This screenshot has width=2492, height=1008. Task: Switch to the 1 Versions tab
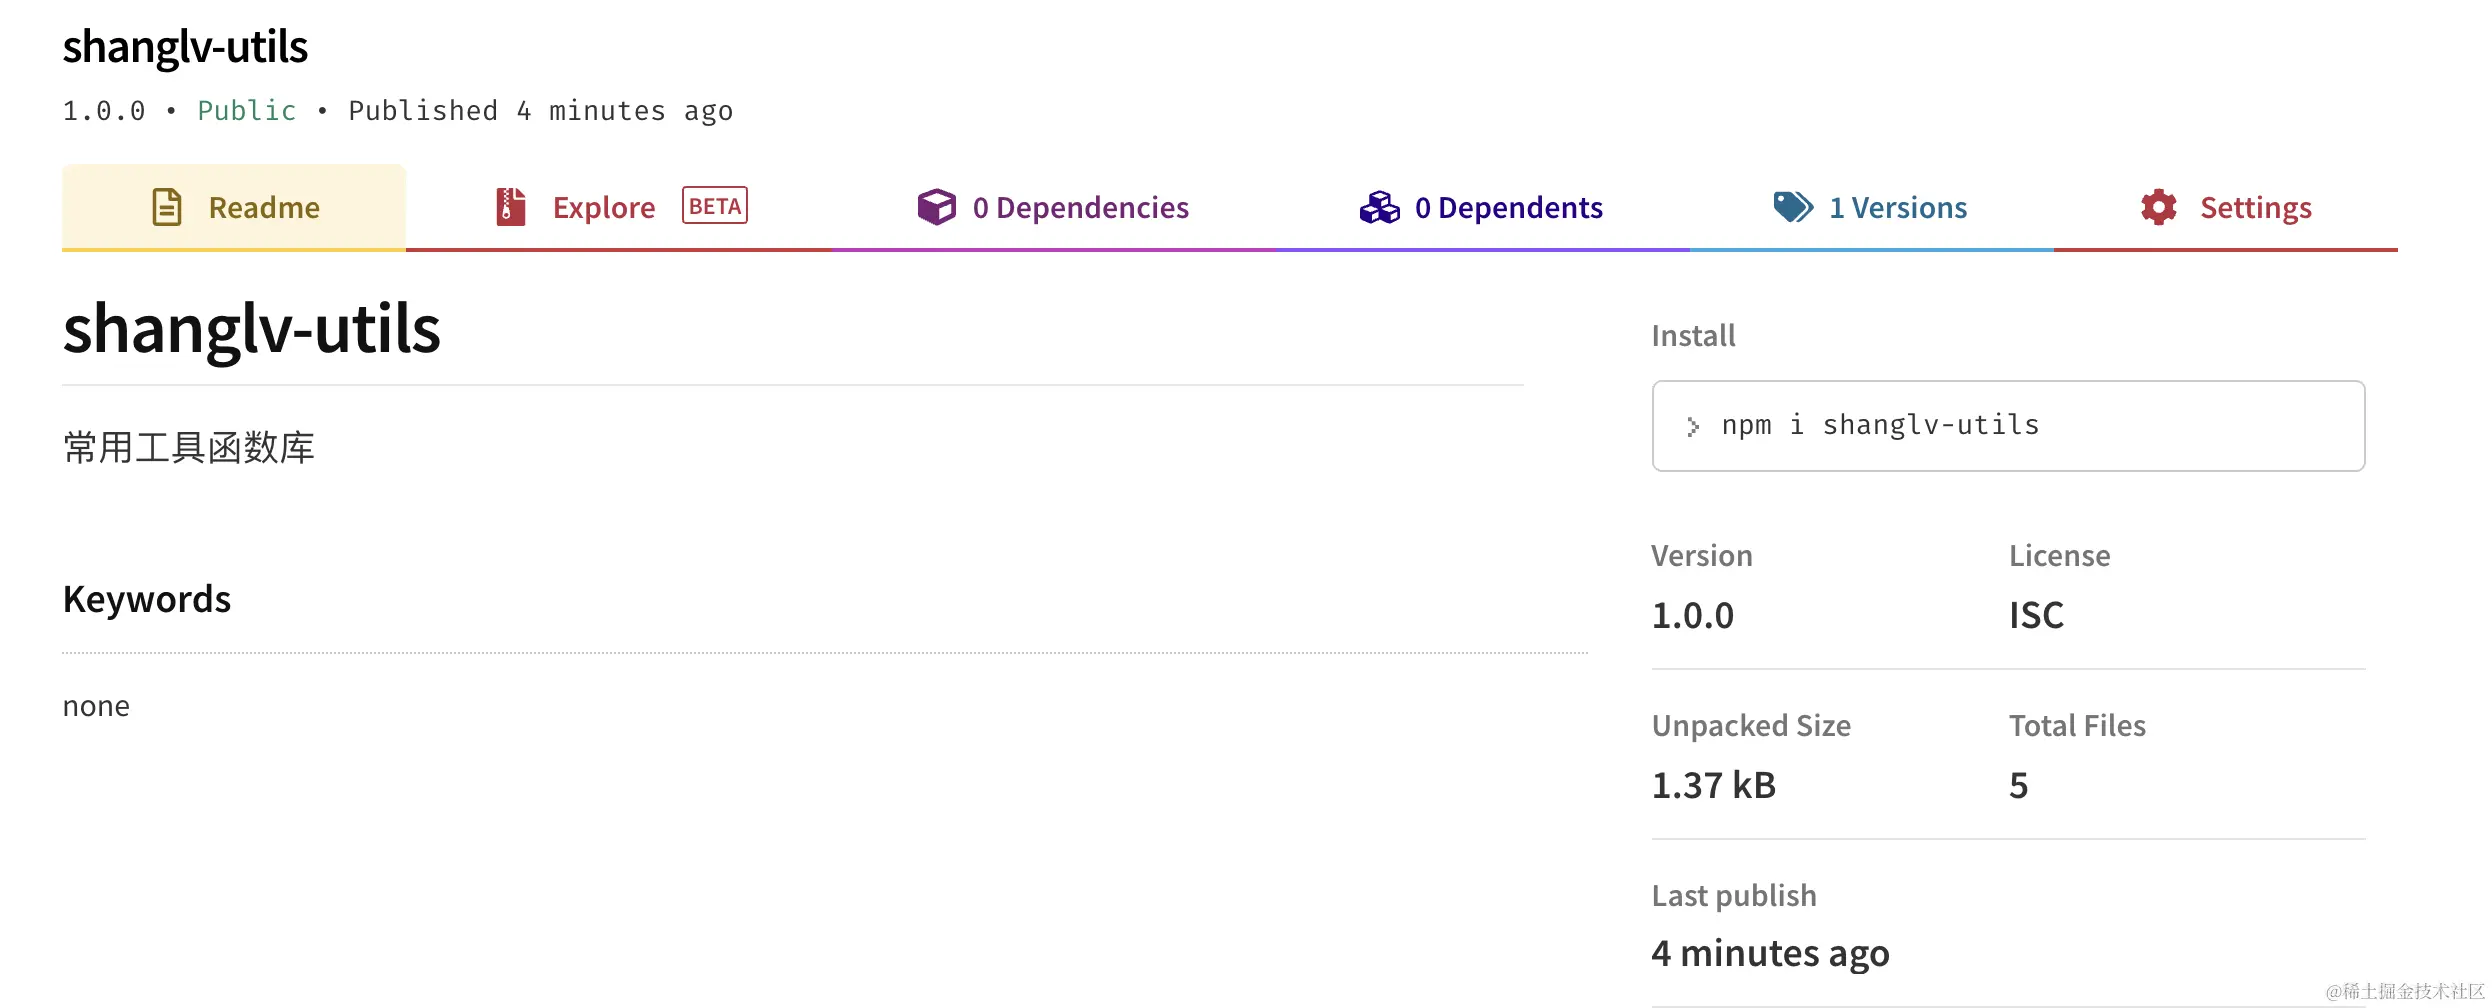[x=1871, y=207]
